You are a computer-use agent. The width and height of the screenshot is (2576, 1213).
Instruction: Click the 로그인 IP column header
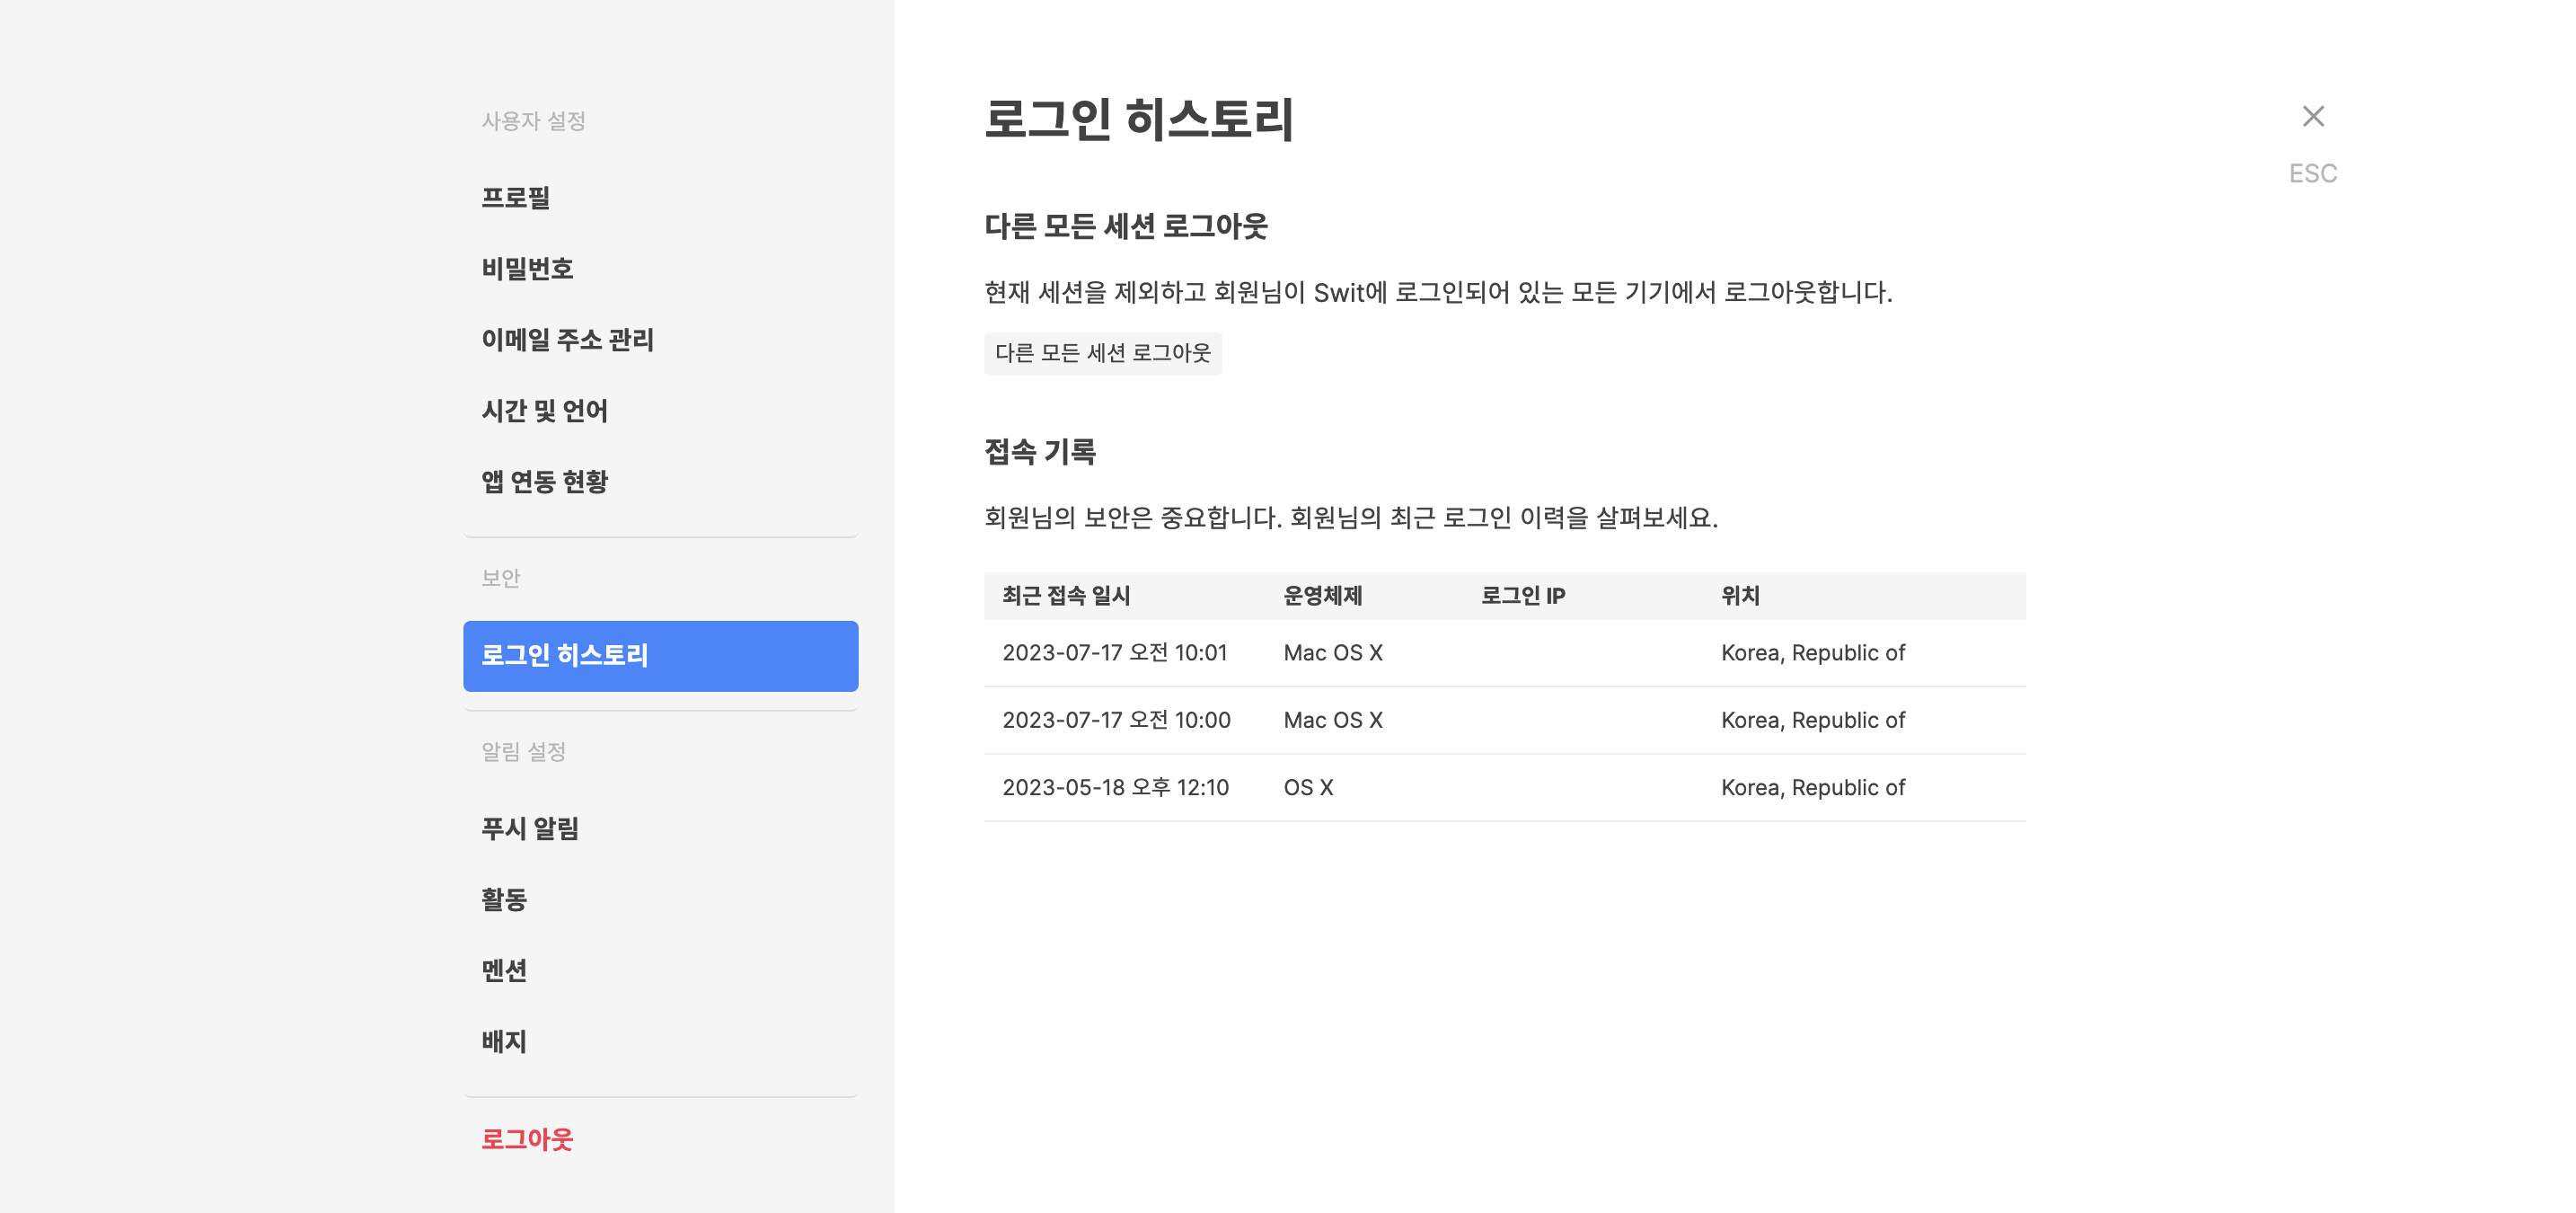pos(1522,596)
